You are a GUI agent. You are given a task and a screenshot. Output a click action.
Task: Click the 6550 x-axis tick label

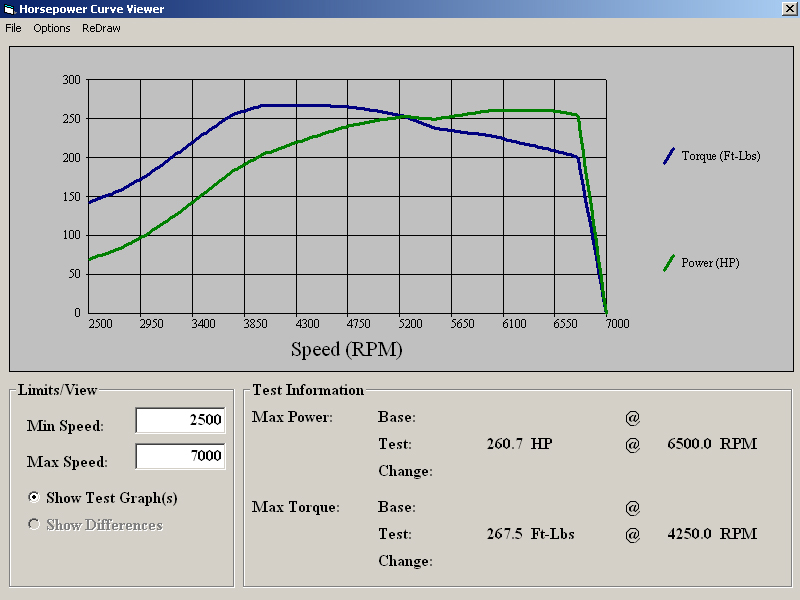coord(565,323)
